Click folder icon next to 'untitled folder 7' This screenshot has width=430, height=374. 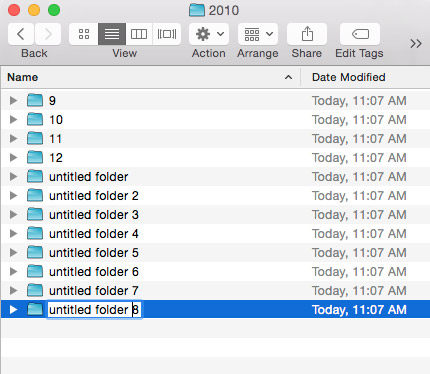click(35, 290)
